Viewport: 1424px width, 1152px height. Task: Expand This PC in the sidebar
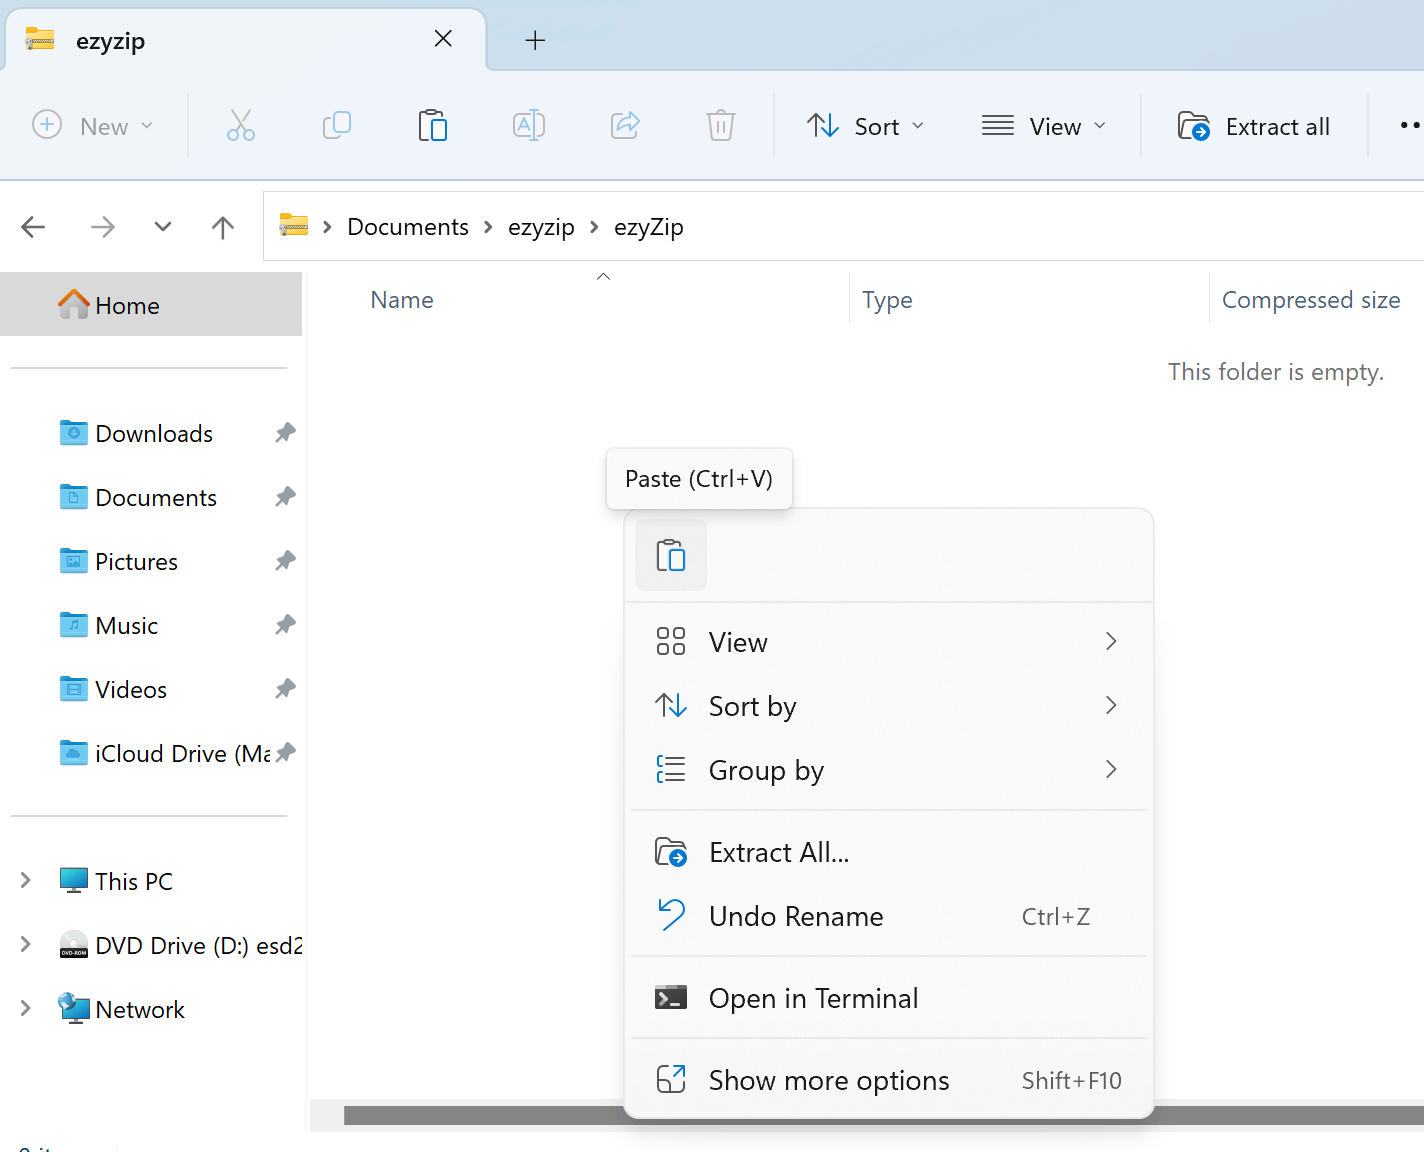(25, 880)
